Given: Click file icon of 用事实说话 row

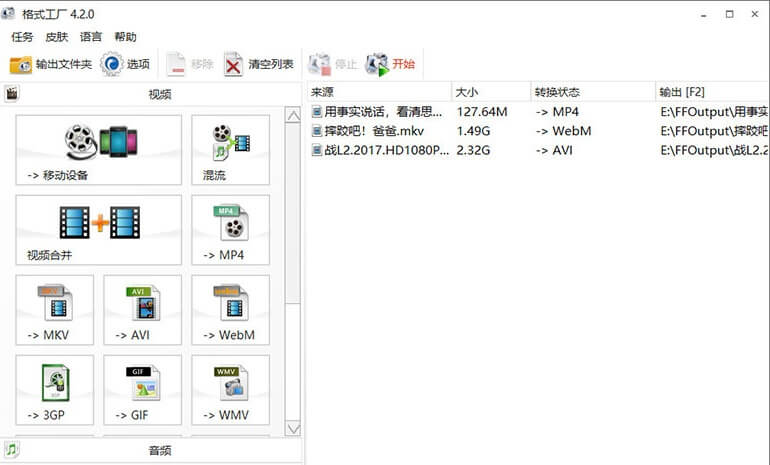Looking at the screenshot, I should click(x=317, y=112).
